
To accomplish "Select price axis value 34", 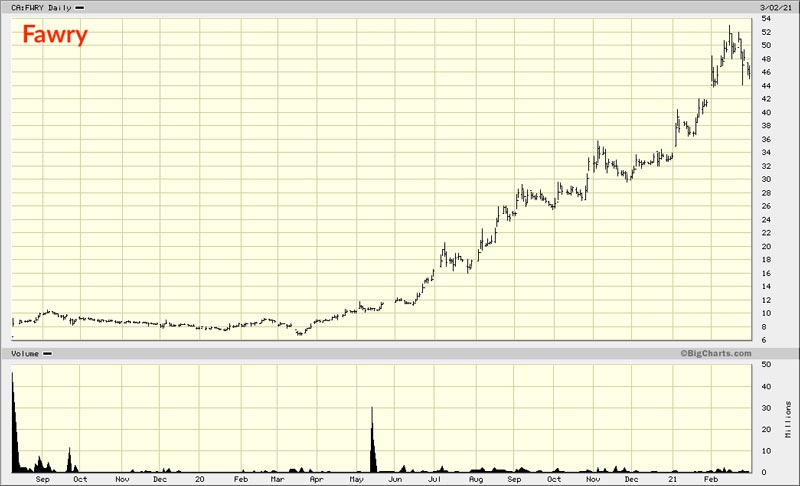I will click(x=766, y=152).
